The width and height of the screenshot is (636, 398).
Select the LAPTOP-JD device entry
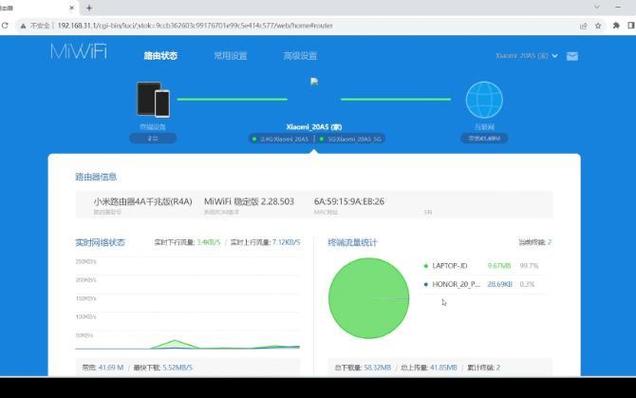pyautogui.click(x=450, y=266)
